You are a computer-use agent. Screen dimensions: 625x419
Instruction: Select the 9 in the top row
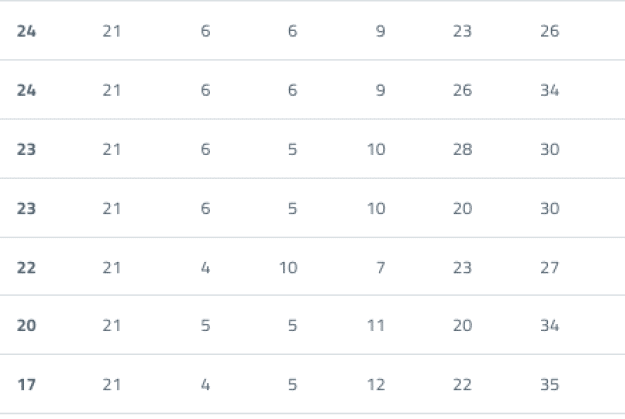[x=380, y=32]
